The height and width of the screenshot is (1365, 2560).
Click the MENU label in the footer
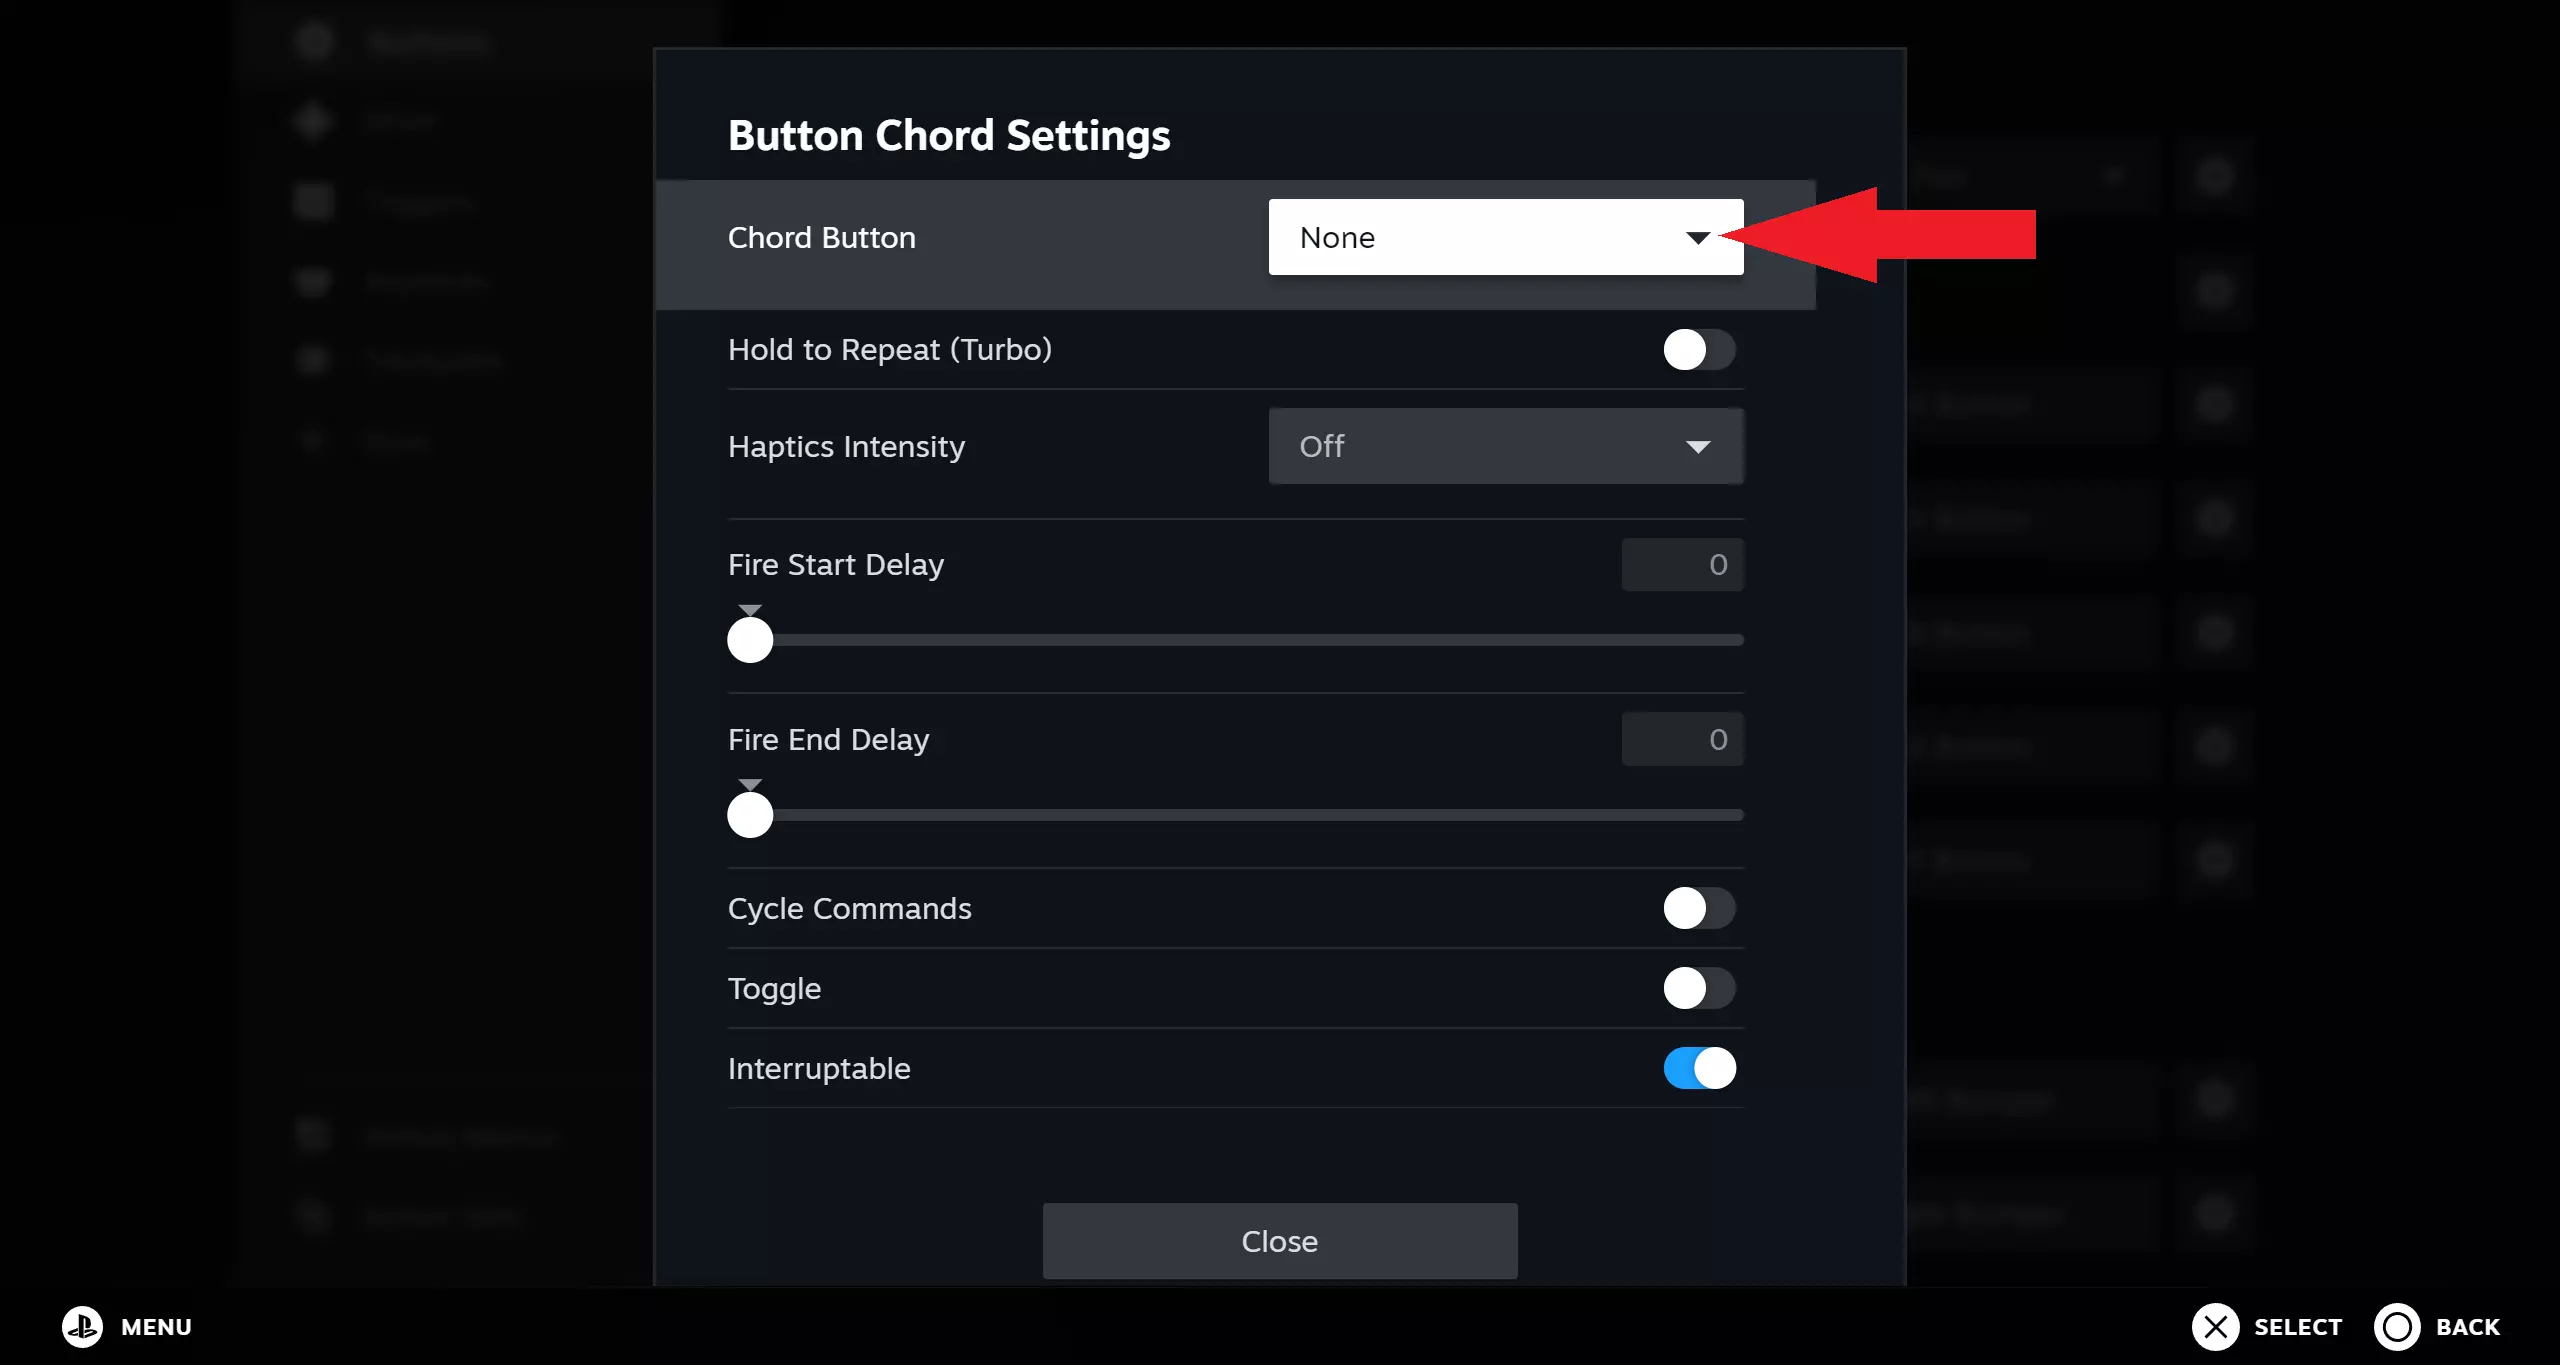coord(156,1327)
